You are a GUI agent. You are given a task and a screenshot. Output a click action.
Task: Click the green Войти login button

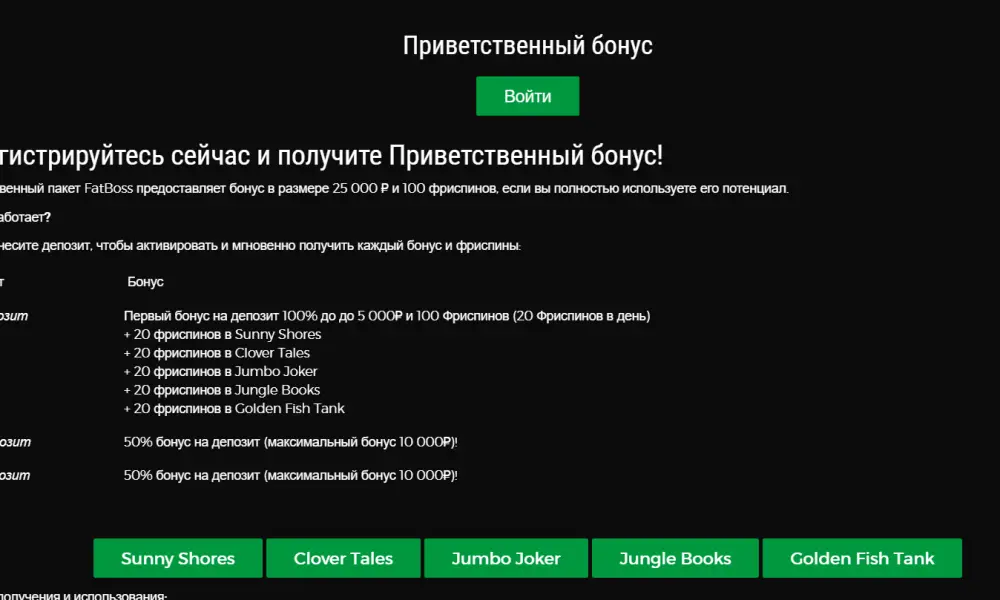527,96
